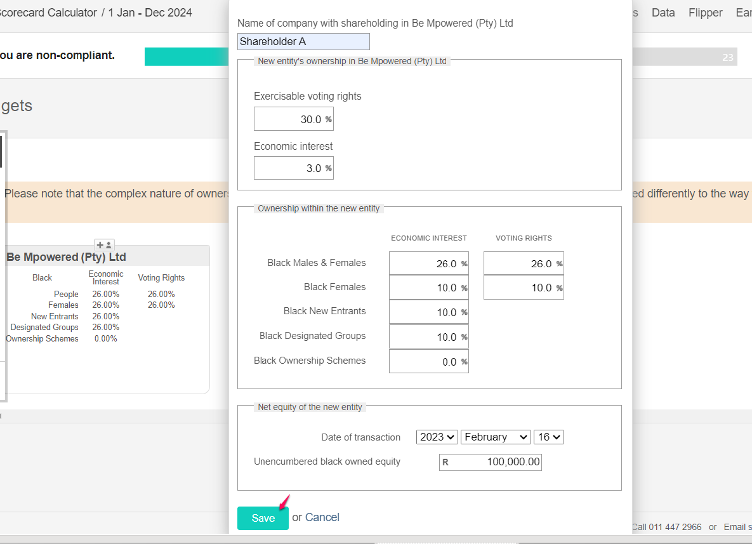Click the 23 score at progress bar end
Image resolution: width=755 pixels, height=545 pixels.
[x=728, y=57]
